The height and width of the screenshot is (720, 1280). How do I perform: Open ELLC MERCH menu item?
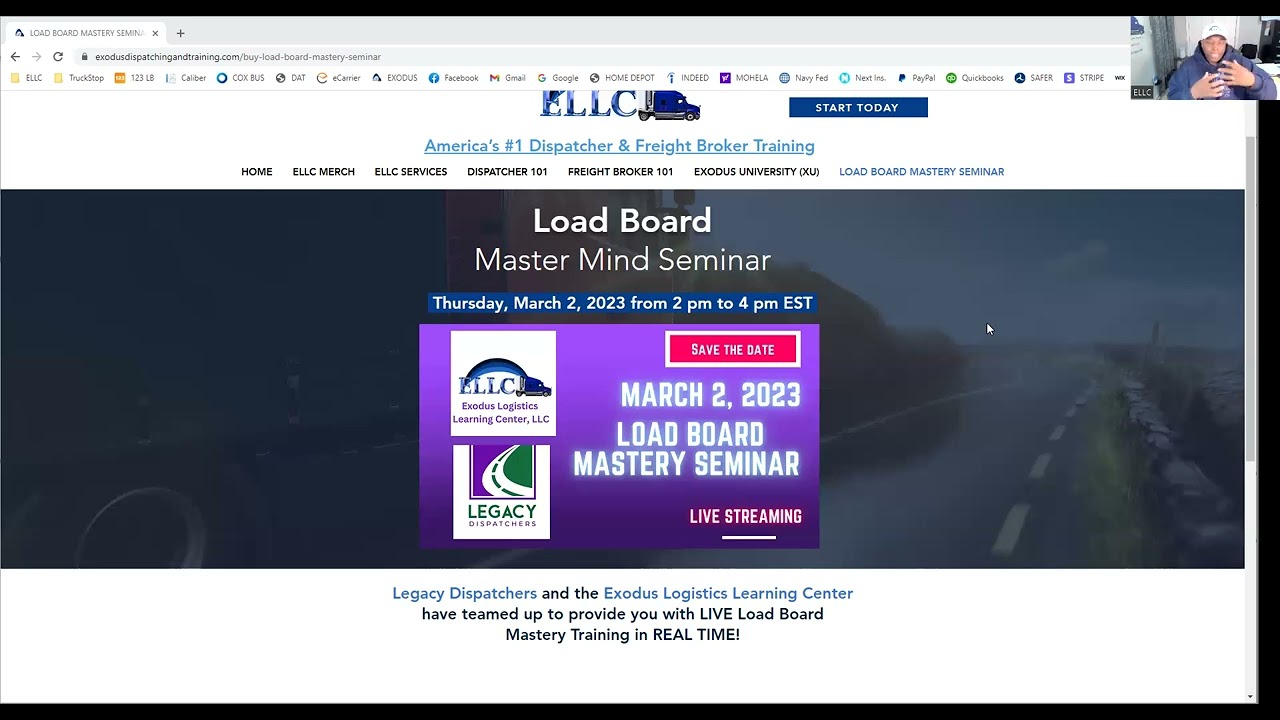[x=324, y=172]
